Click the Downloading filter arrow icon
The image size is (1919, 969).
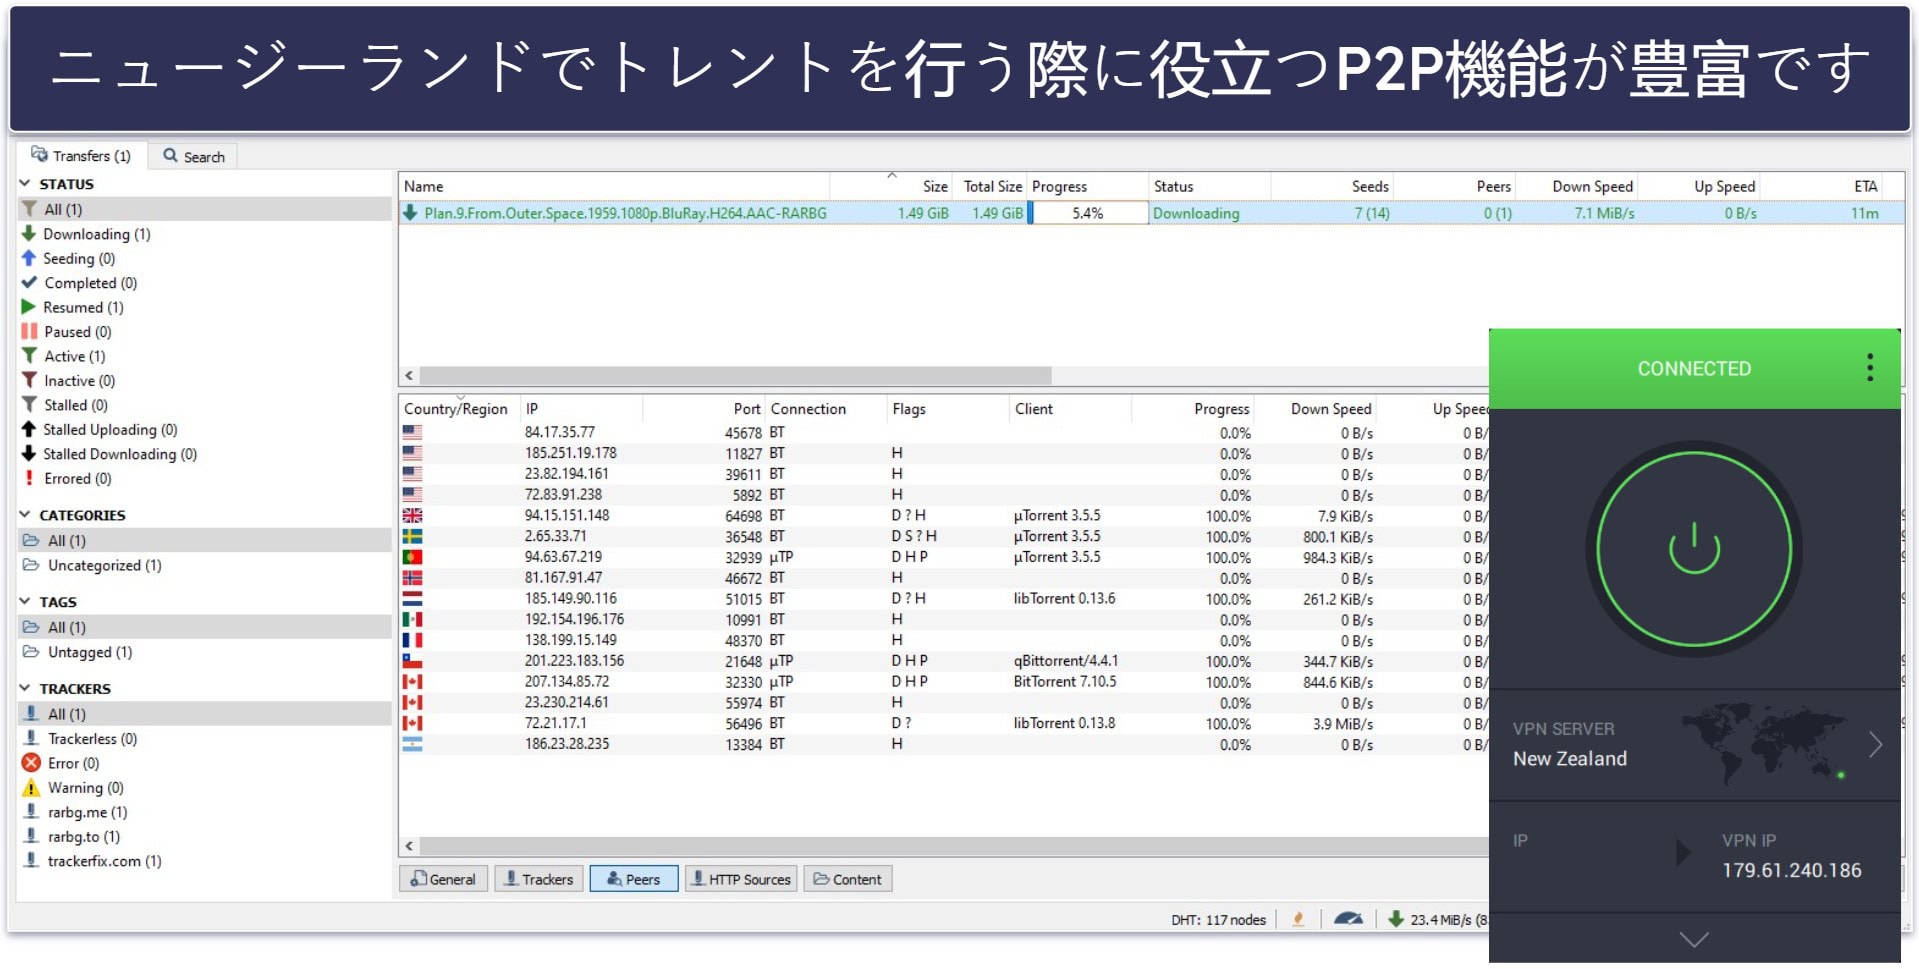coord(29,234)
